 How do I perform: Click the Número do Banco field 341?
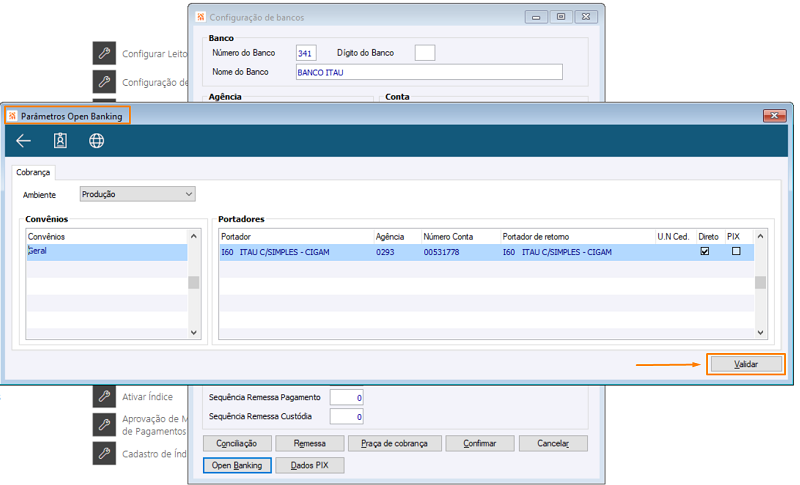pos(306,53)
